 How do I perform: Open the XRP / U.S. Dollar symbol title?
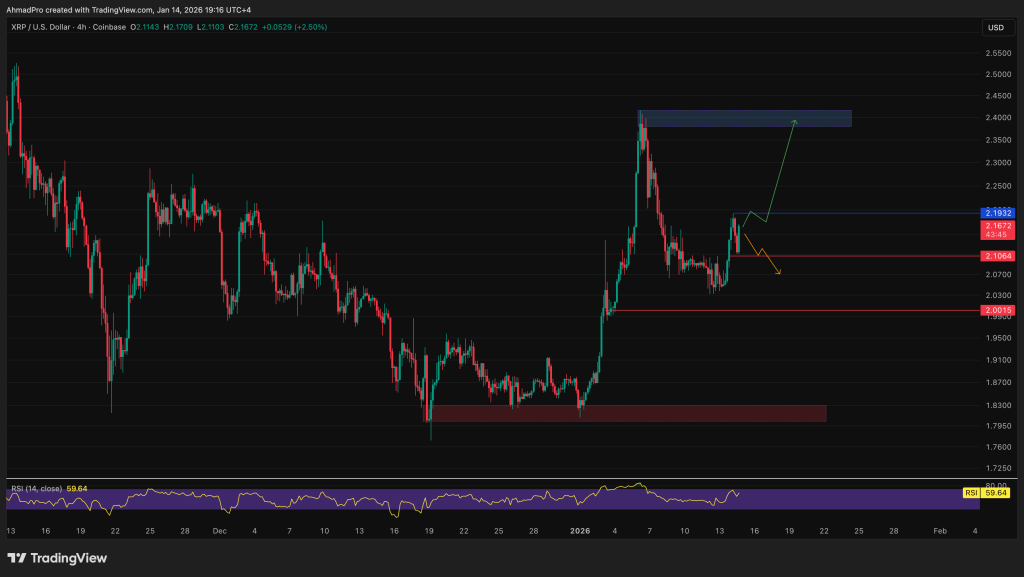point(47,27)
